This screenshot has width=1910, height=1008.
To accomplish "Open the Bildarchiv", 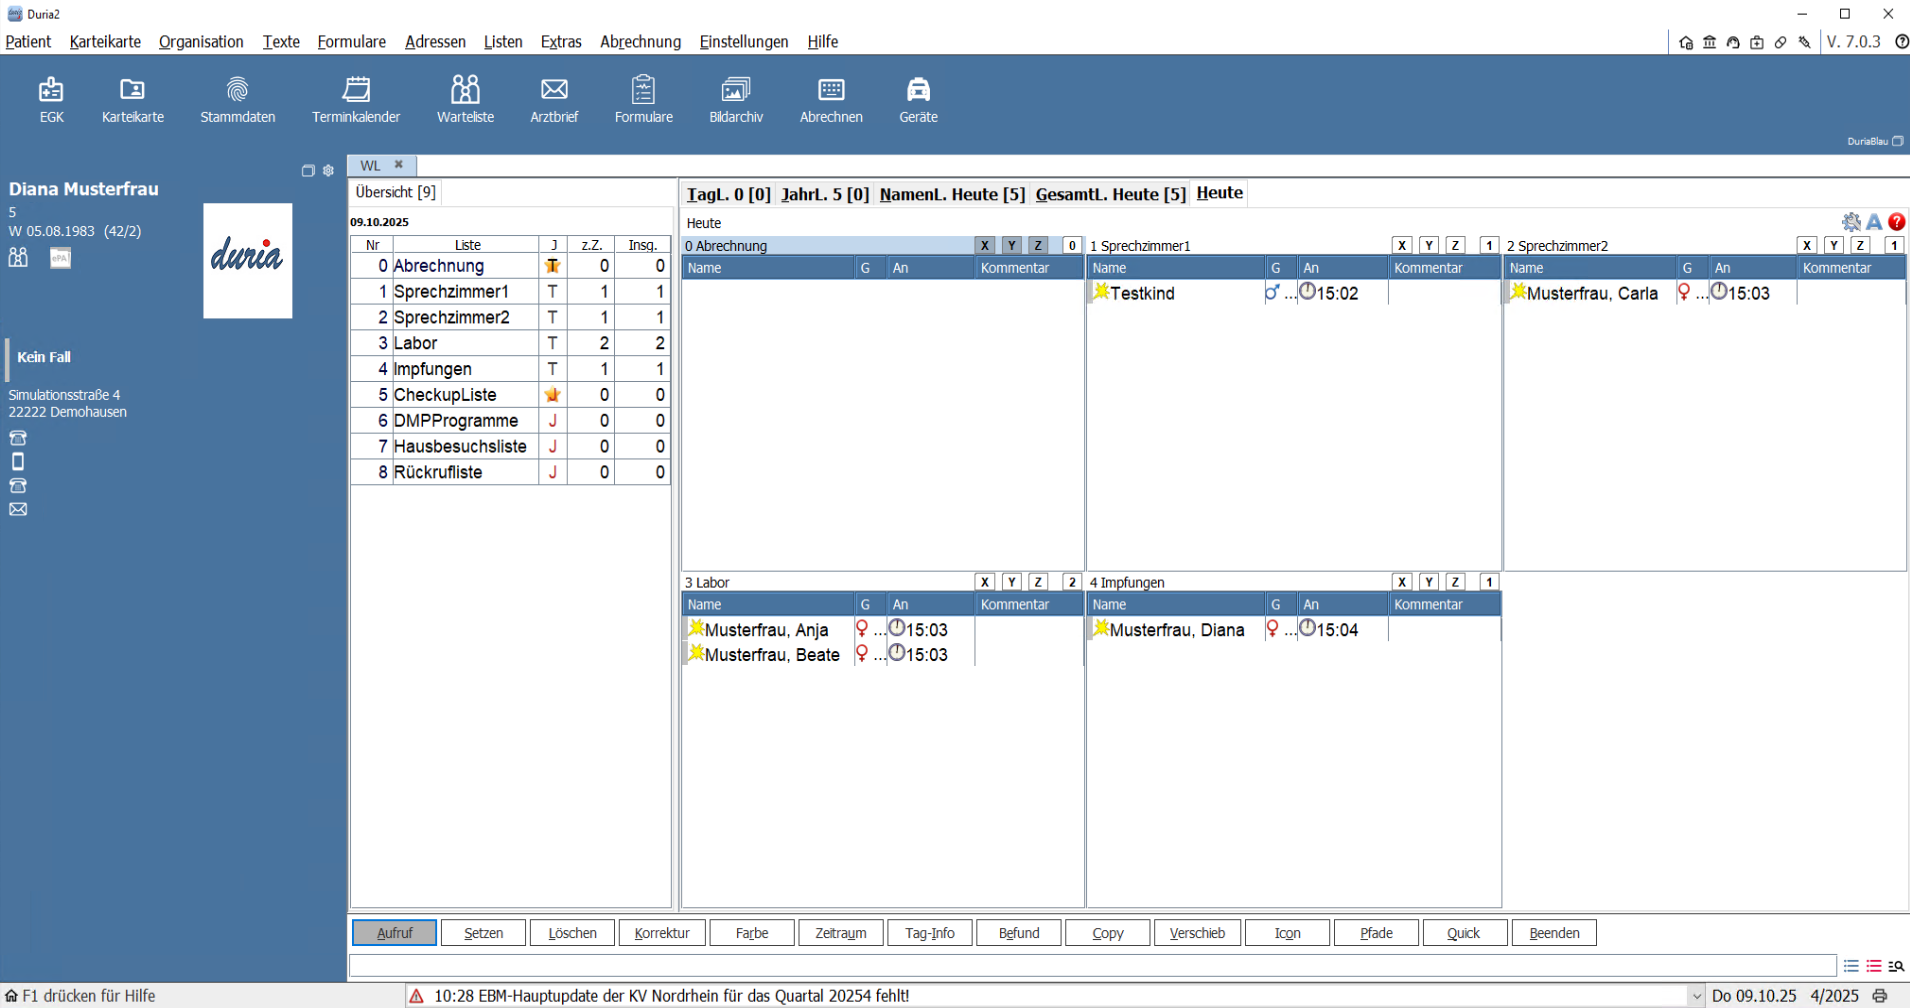I will 735,100.
